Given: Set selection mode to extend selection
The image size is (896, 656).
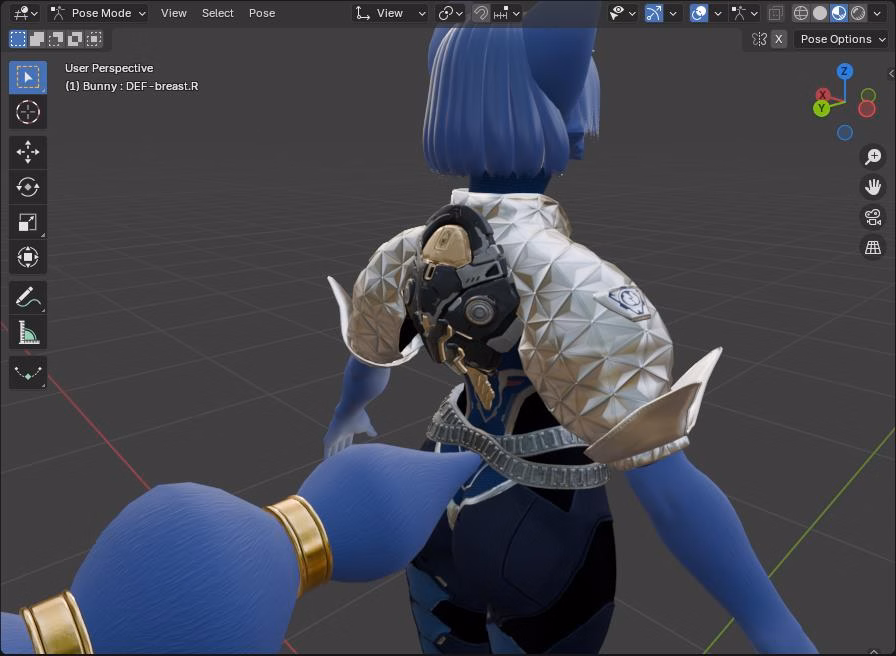Looking at the screenshot, I should (37, 39).
